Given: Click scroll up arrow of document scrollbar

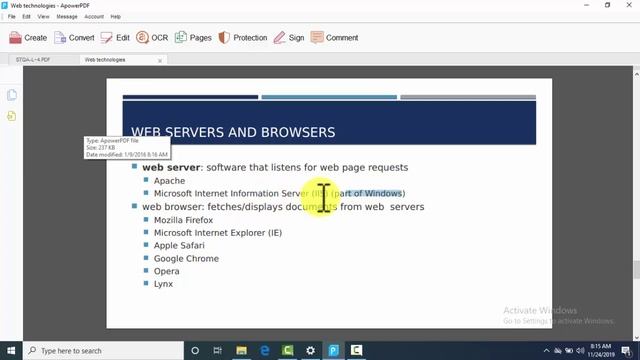Looking at the screenshot, I should coord(636,74).
